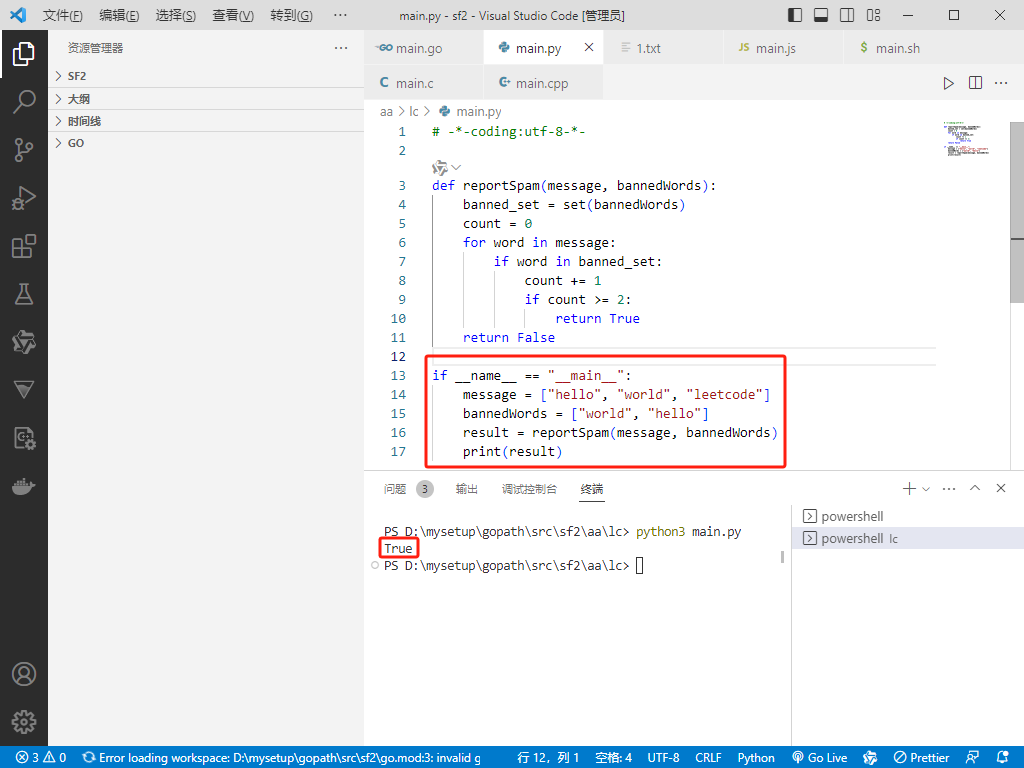Image resolution: width=1024 pixels, height=768 pixels.
Task: Toggle the bottom panel layout button
Action: tap(821, 15)
